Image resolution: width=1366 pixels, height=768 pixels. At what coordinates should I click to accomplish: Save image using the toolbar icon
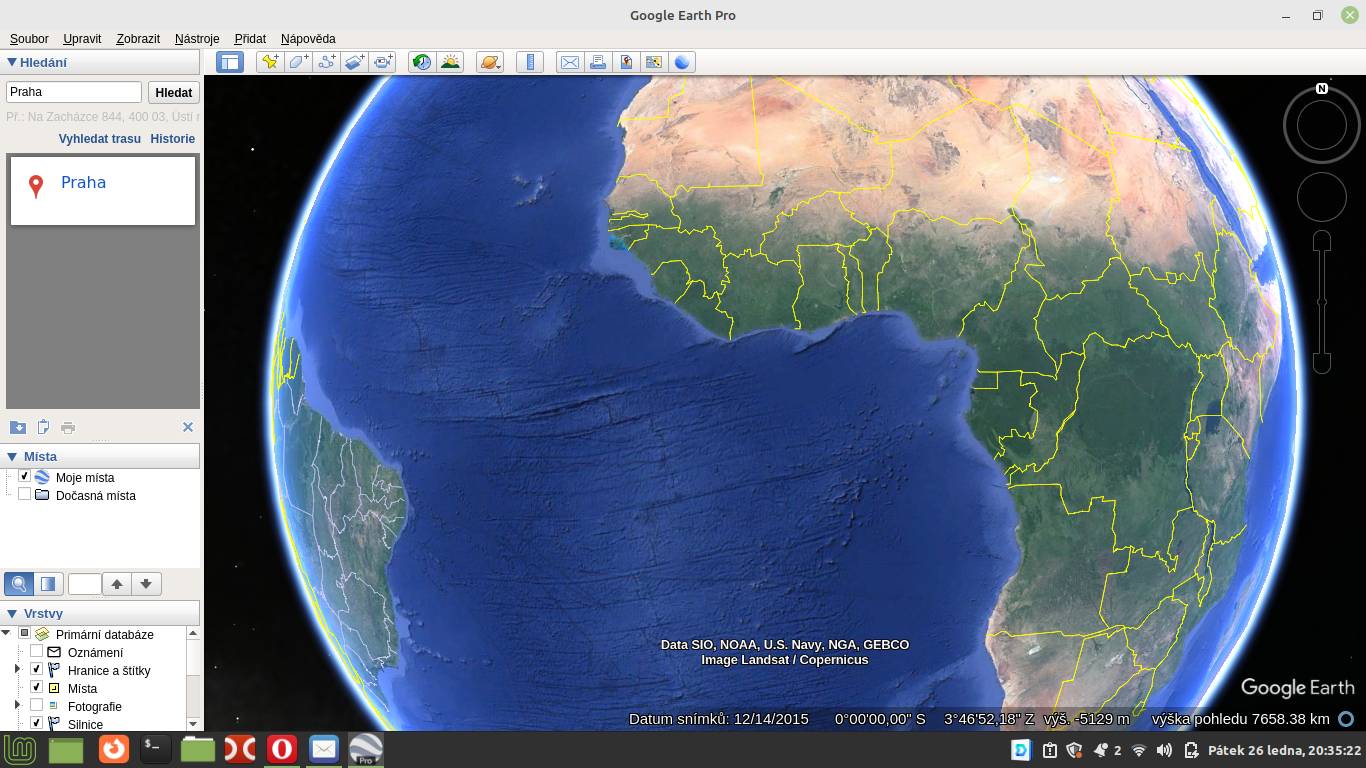click(626, 62)
